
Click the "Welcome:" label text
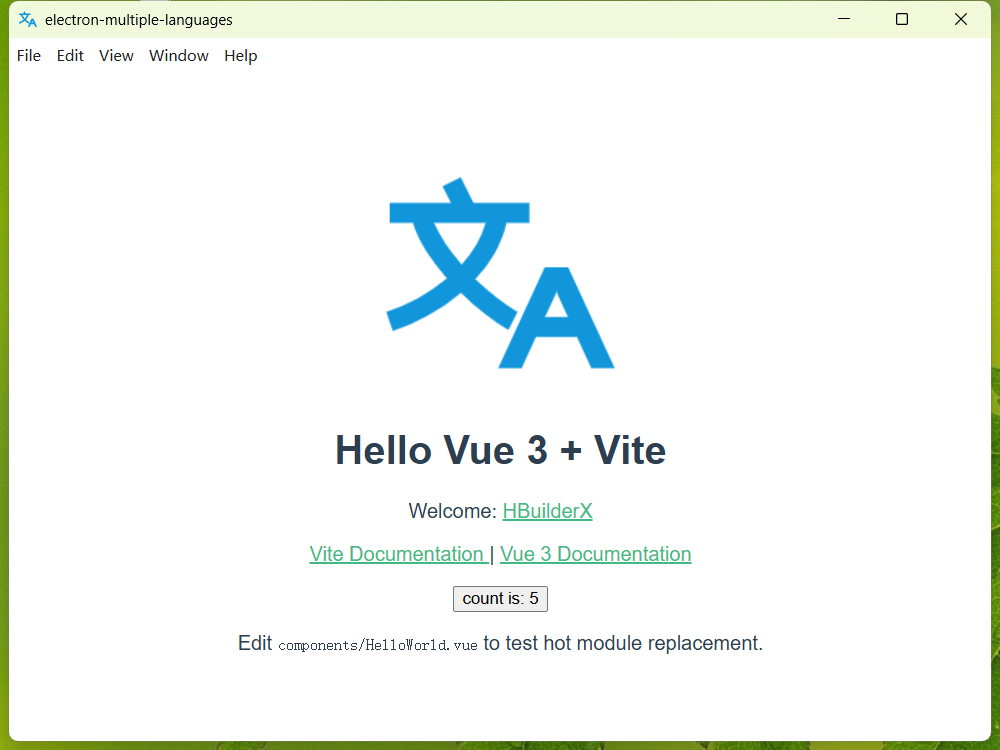click(x=453, y=511)
